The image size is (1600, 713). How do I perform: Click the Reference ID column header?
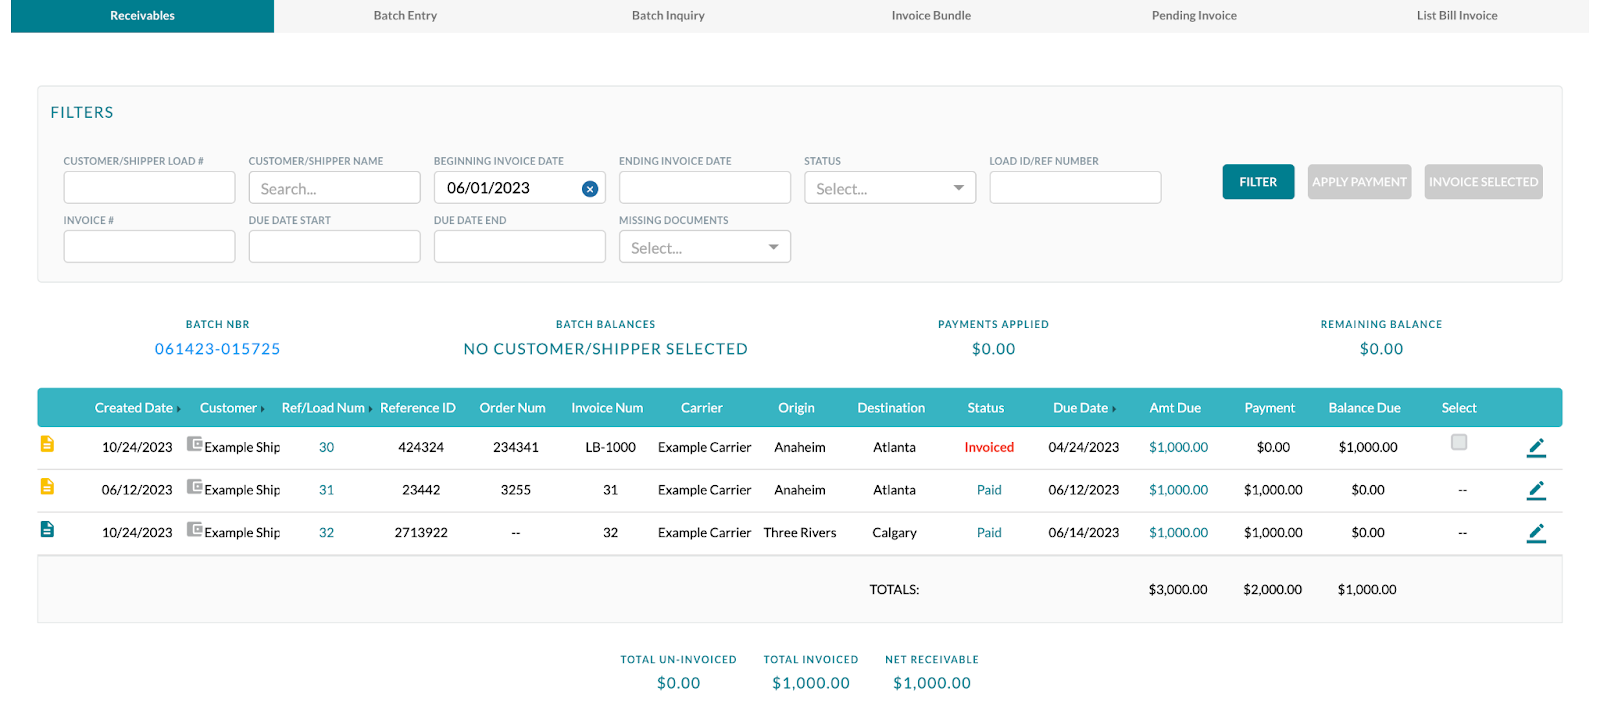418,408
